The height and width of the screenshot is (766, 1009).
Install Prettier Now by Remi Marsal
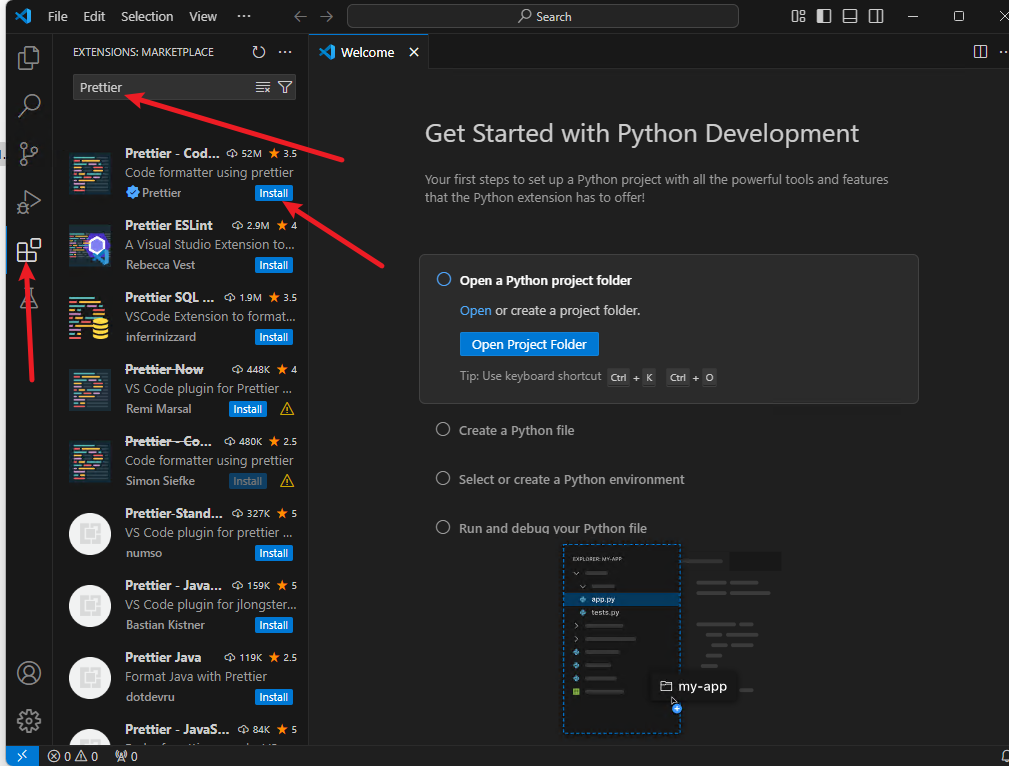(x=248, y=409)
